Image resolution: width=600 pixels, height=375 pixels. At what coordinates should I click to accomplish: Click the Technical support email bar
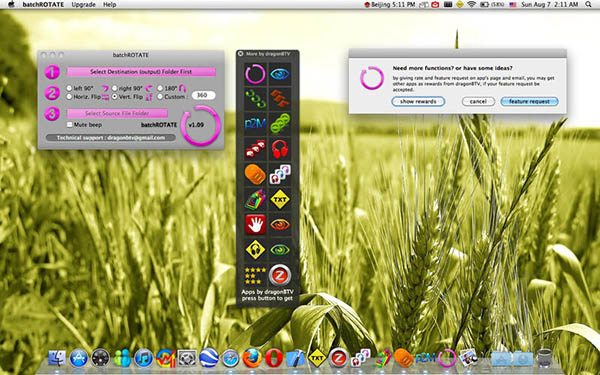tap(111, 138)
